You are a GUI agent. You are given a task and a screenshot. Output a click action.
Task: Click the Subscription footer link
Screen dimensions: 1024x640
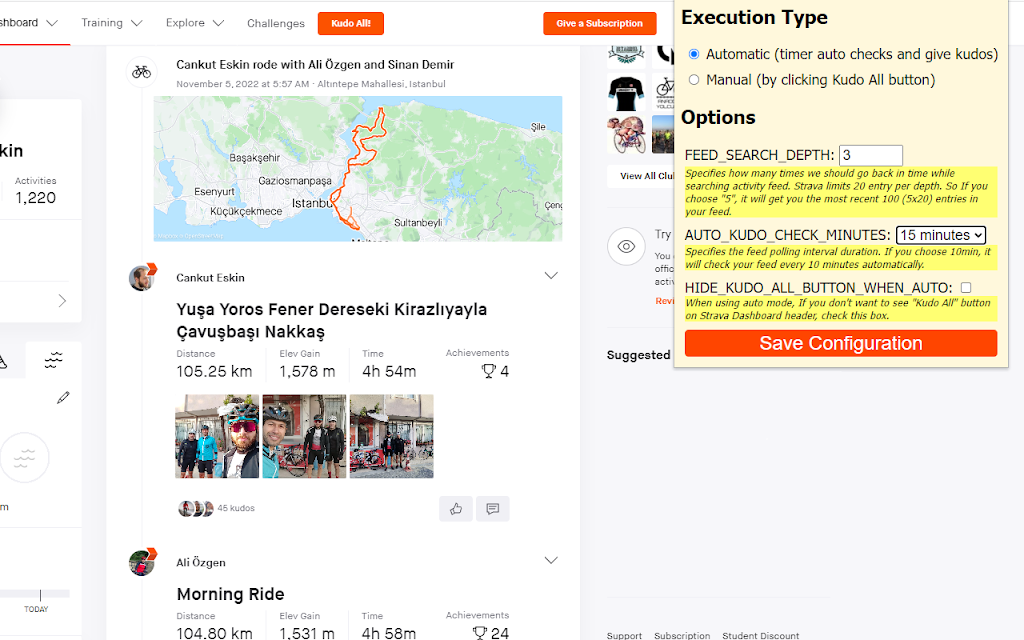pyautogui.click(x=682, y=635)
